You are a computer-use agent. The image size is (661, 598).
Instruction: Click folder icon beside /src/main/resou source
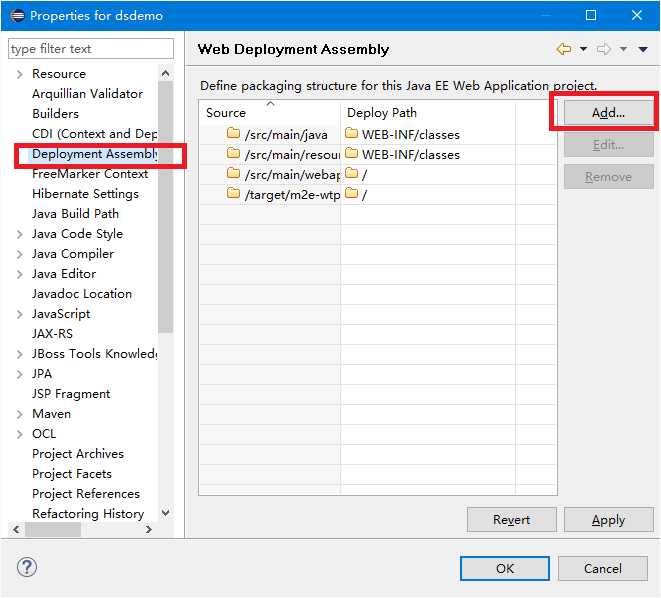[233, 153]
